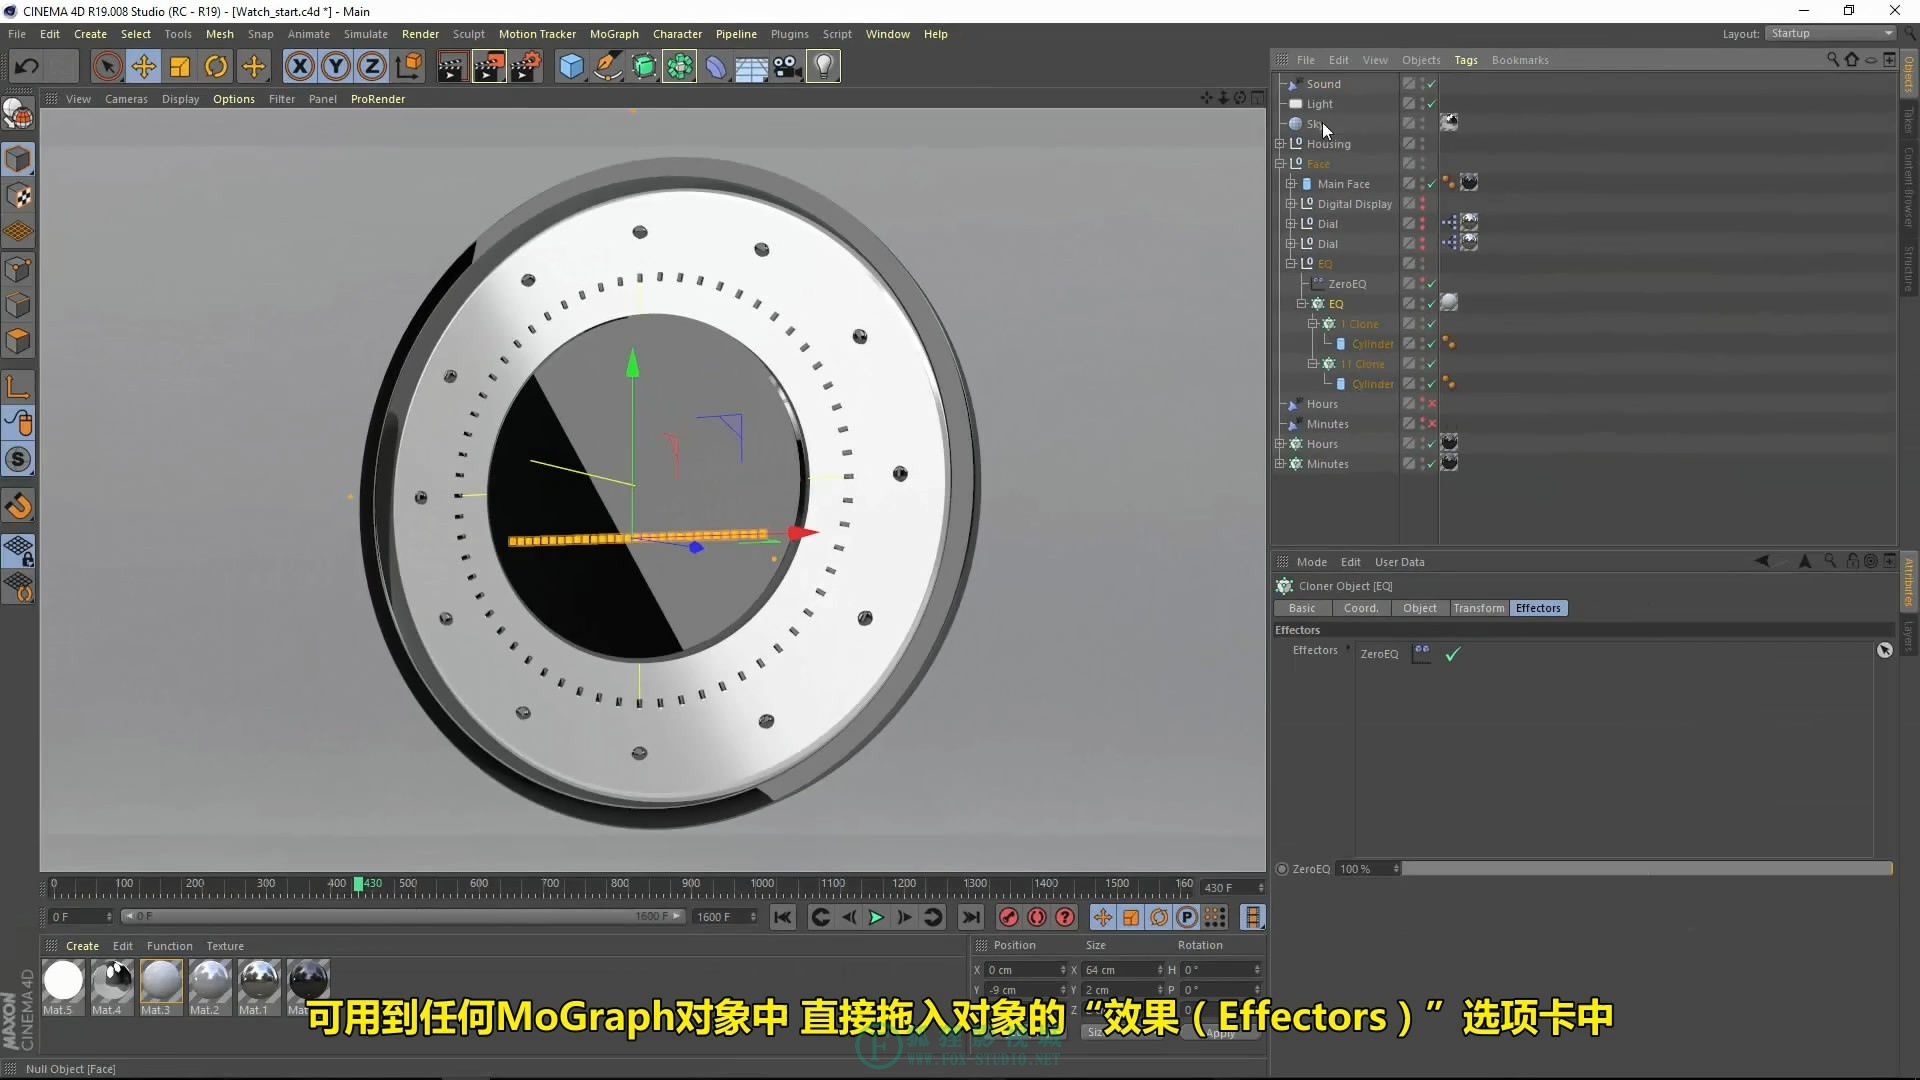Collapse the 11 Clone cloner
The image size is (1920, 1080).
(1313, 364)
